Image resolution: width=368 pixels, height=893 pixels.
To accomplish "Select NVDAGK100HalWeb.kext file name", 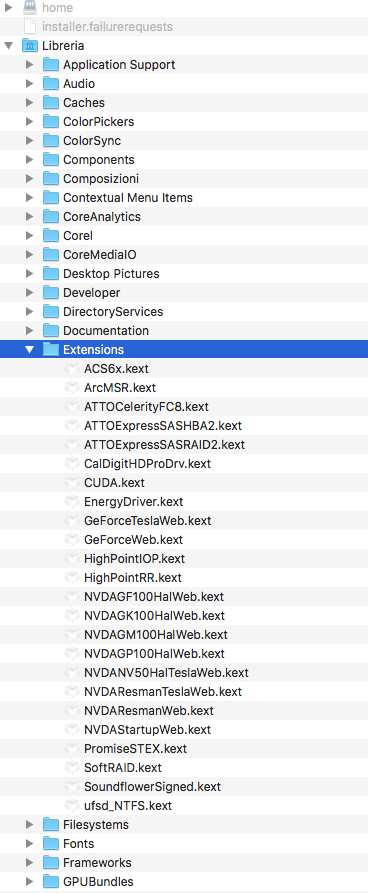I will pos(154,616).
